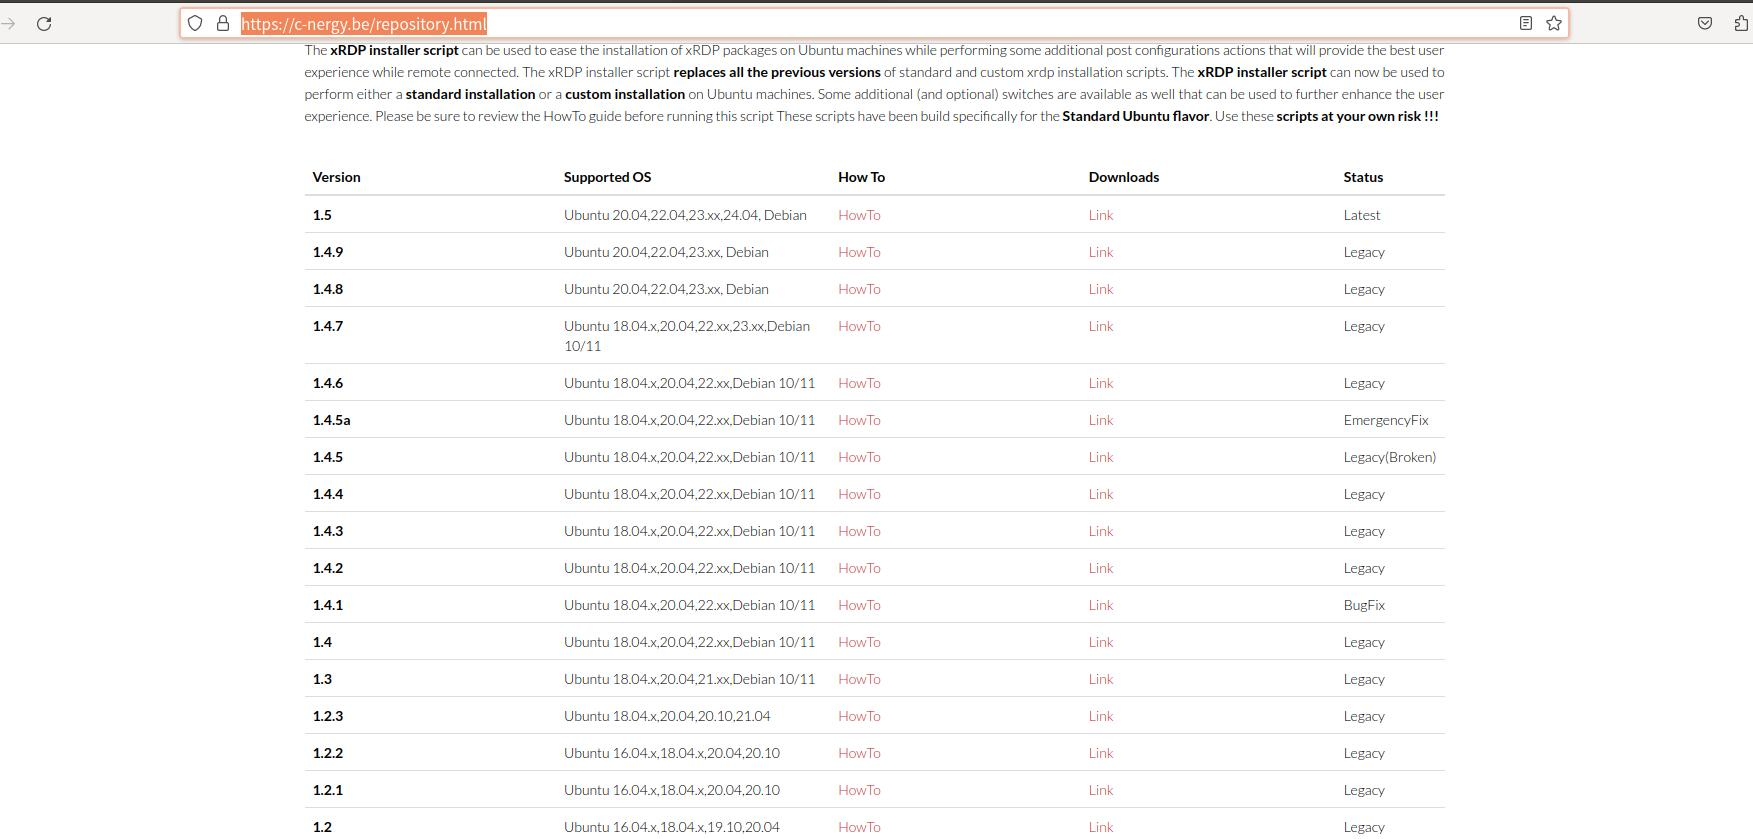The width and height of the screenshot is (1753, 839).
Task: Open the tracking protection shield icon
Action: click(195, 23)
